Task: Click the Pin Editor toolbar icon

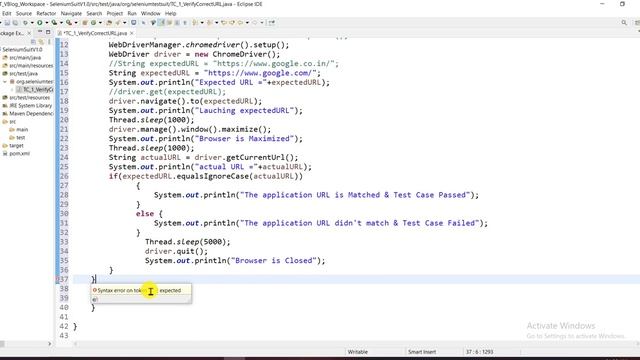Action: 271,23
